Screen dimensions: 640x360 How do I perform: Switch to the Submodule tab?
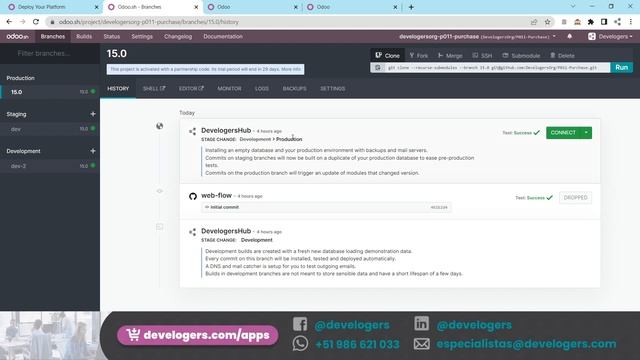coord(521,56)
